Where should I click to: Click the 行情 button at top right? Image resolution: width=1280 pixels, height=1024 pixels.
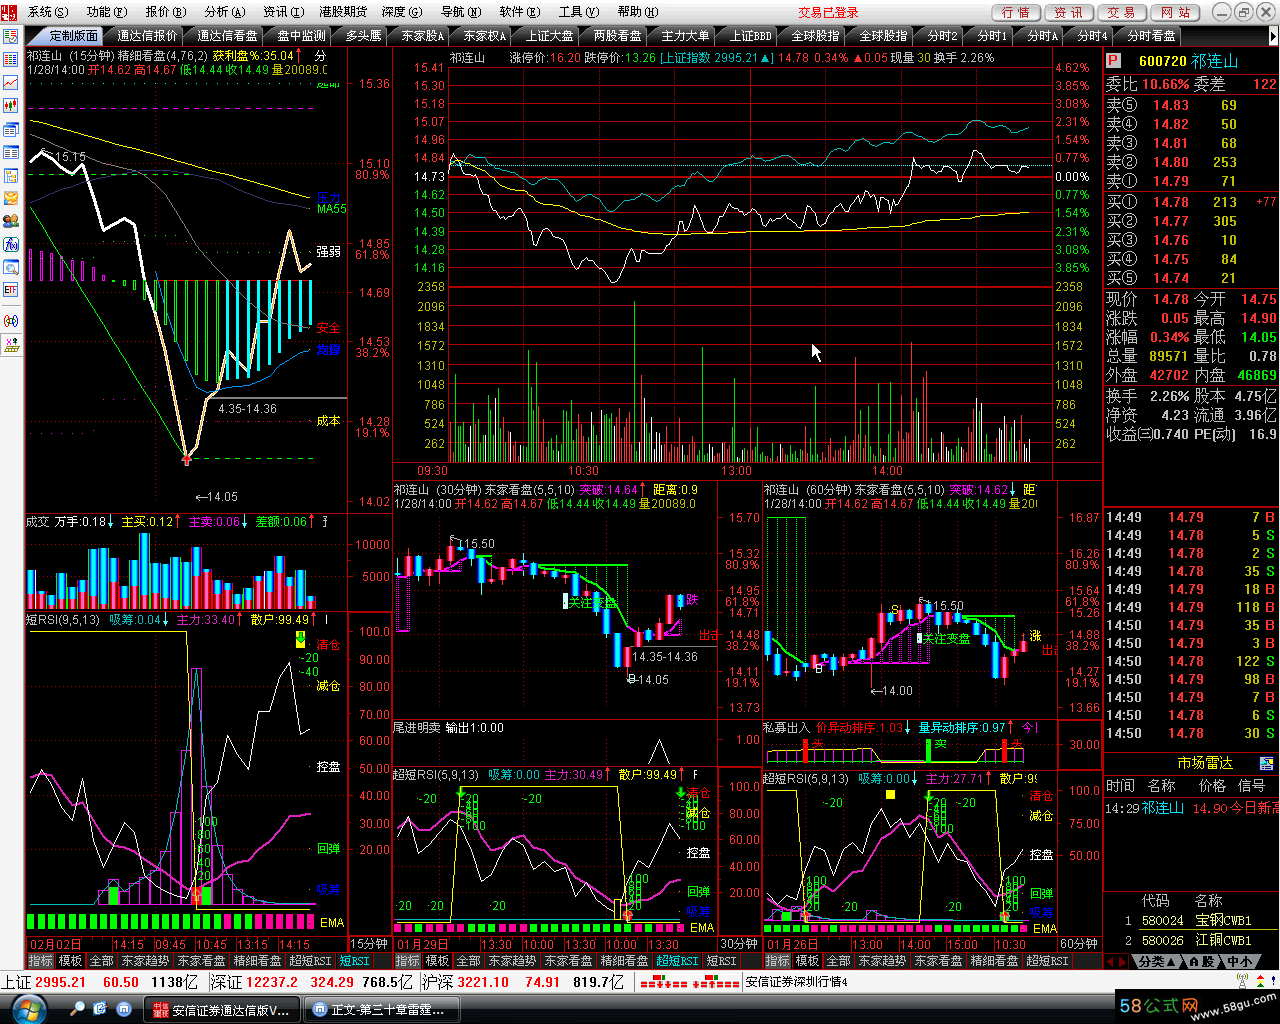click(1015, 12)
